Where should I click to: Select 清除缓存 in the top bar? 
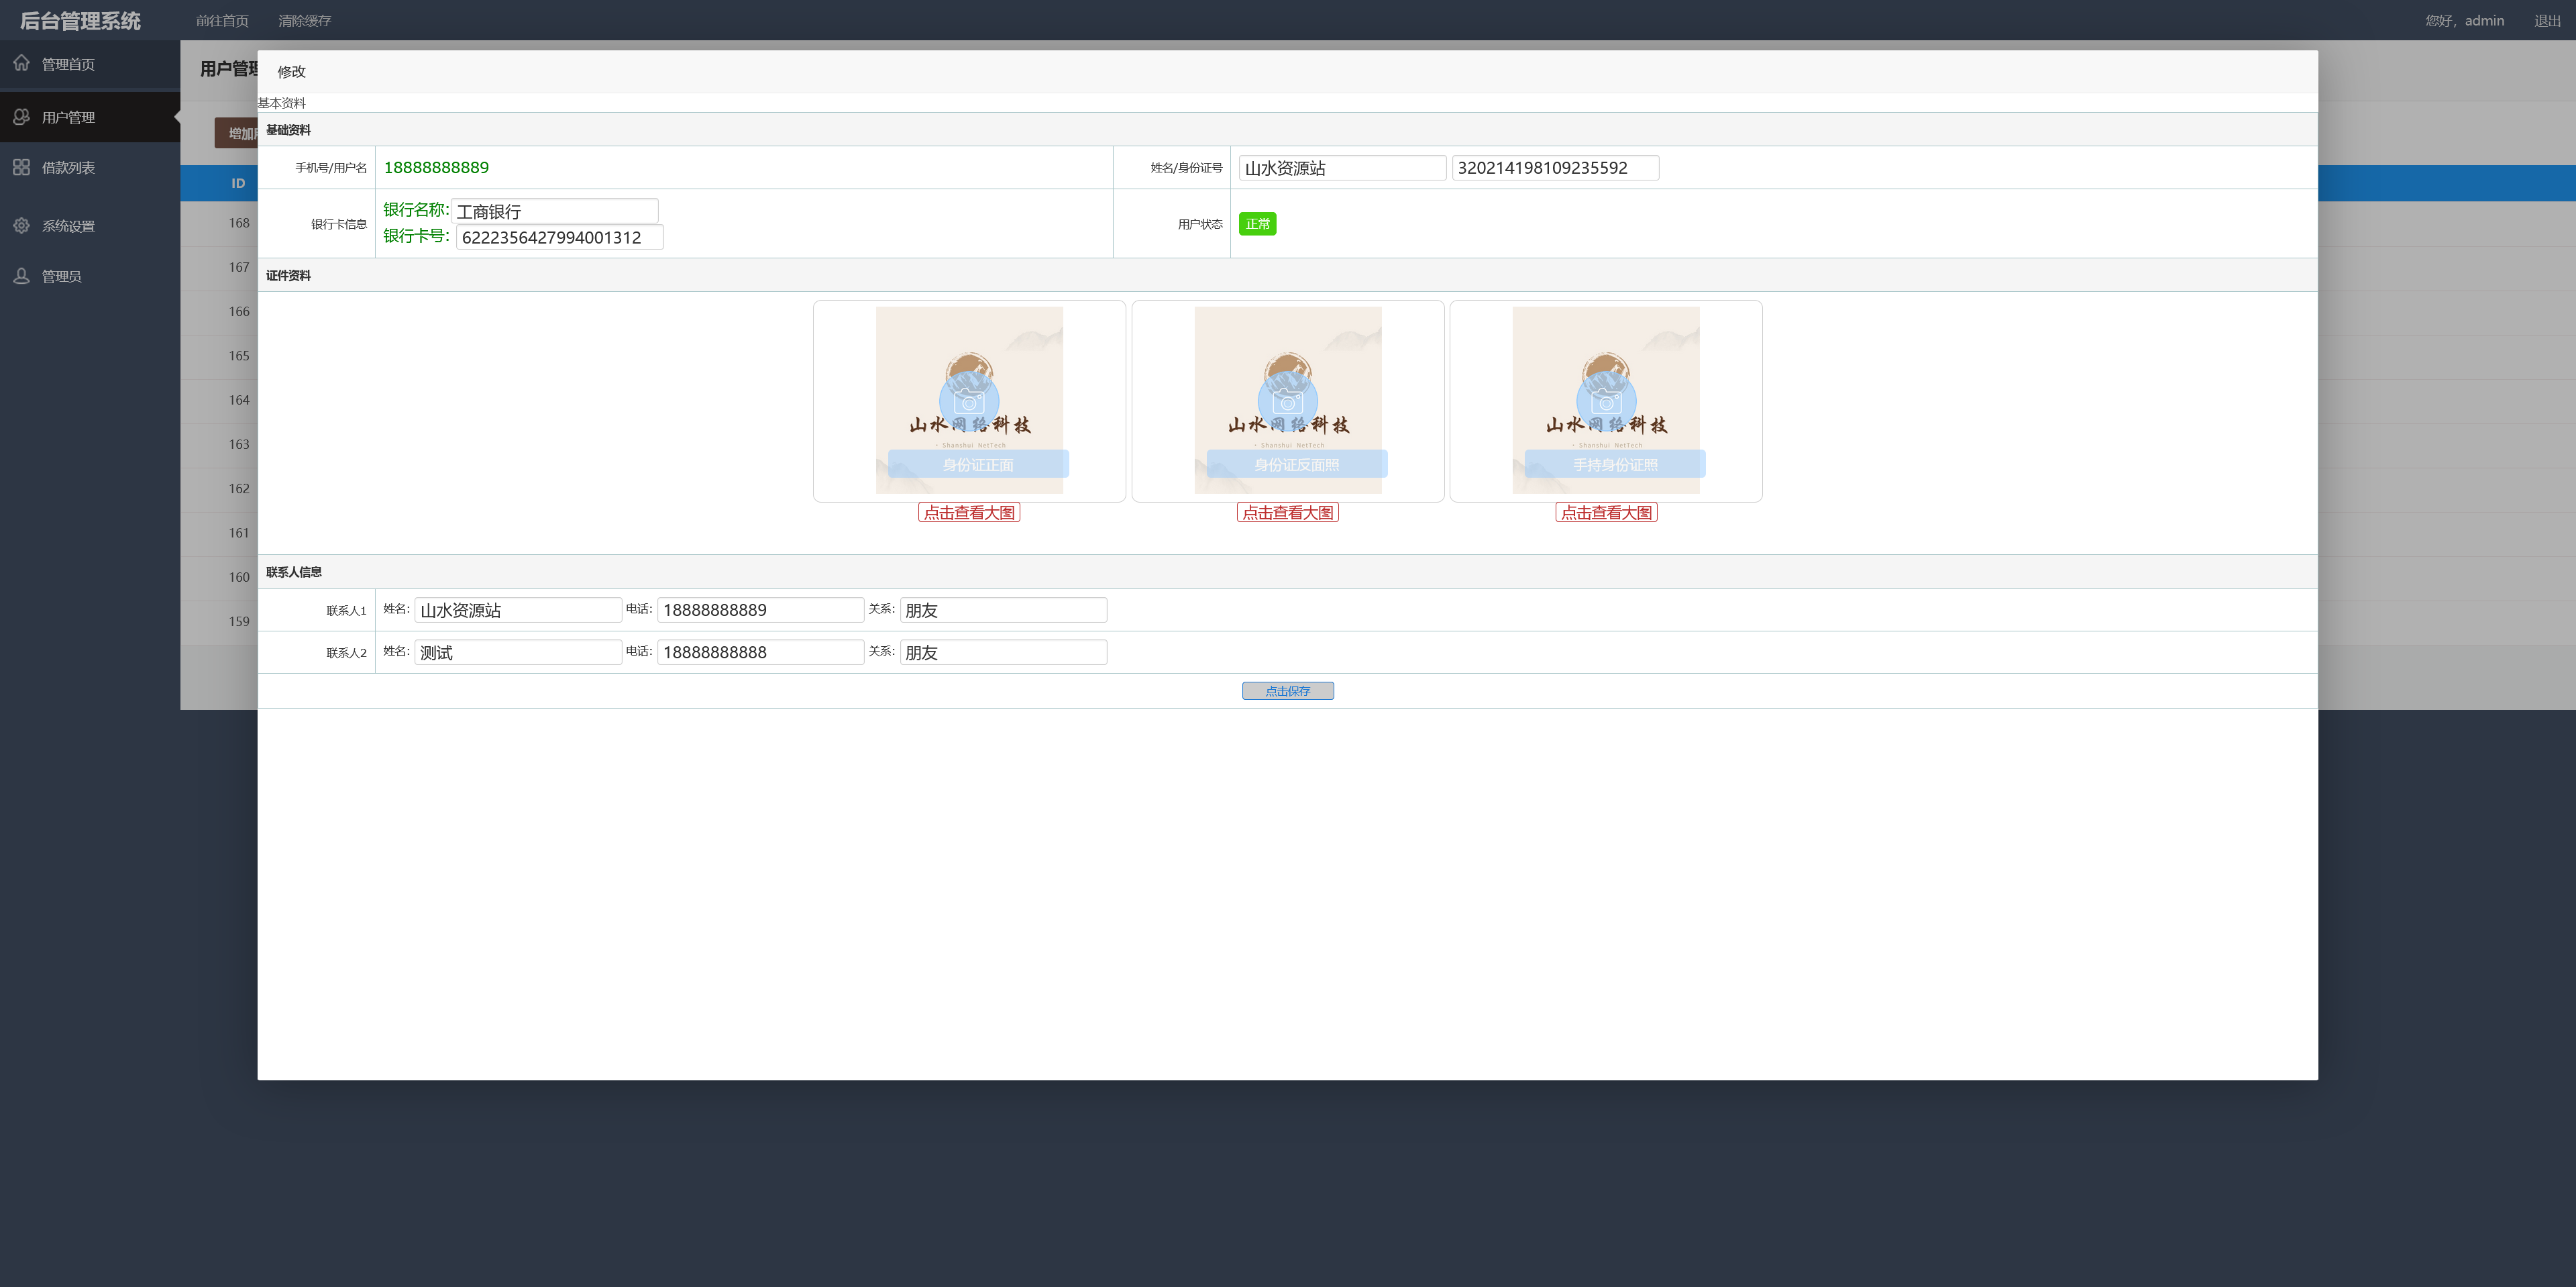coord(304,20)
